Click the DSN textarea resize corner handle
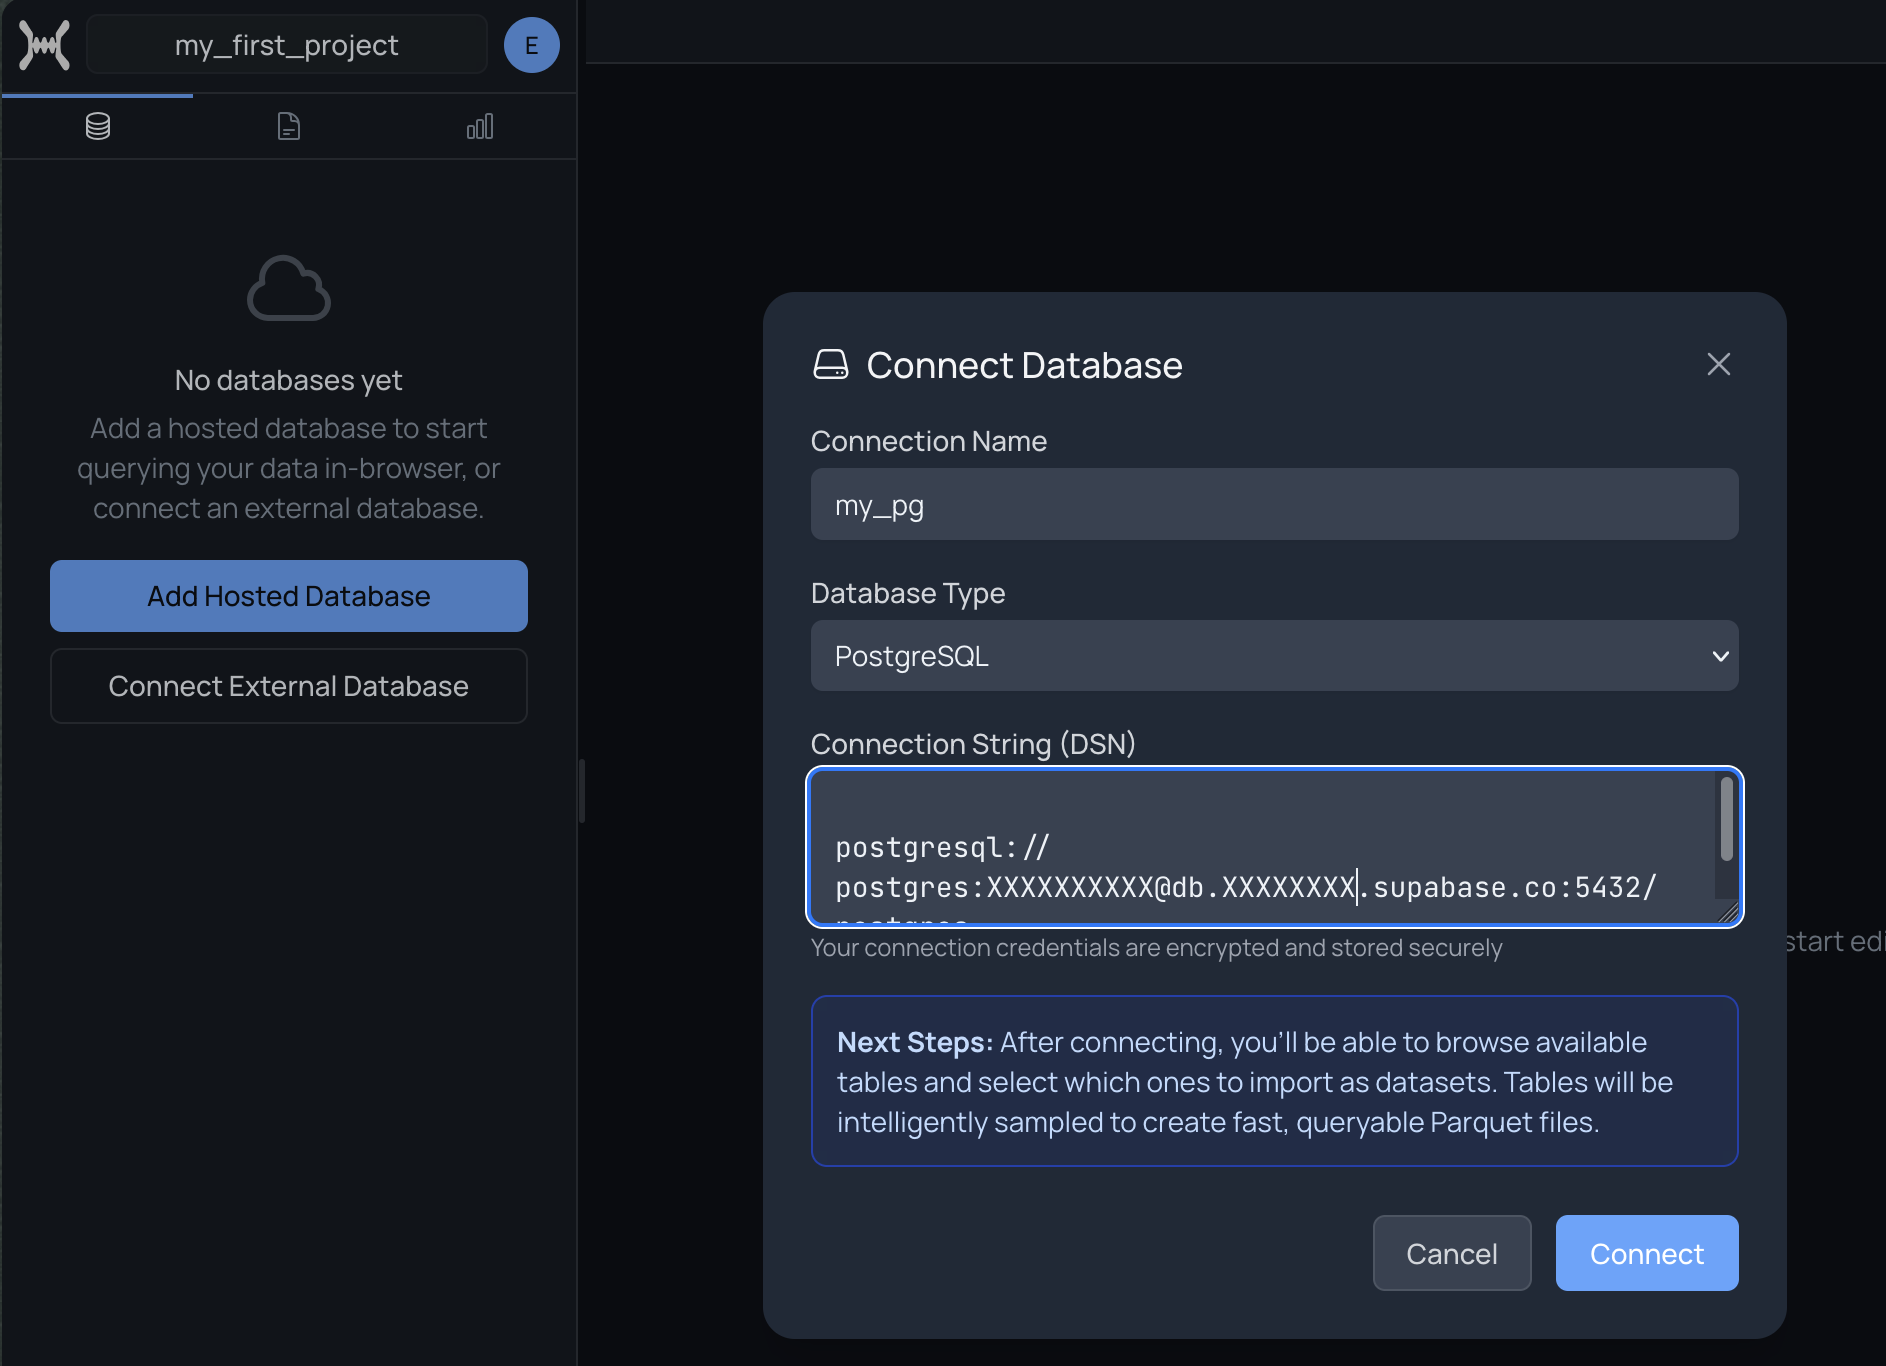Image resolution: width=1886 pixels, height=1366 pixels. click(1728, 912)
